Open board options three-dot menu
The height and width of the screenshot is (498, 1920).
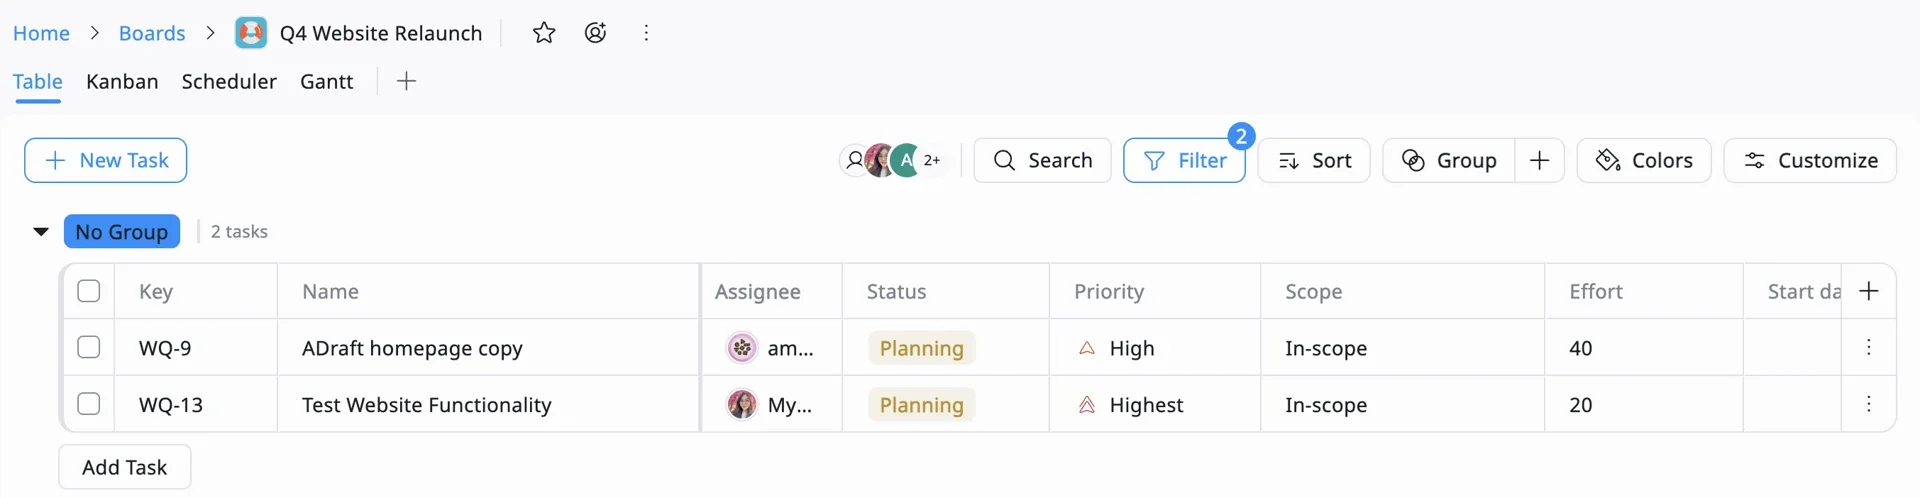tap(646, 33)
